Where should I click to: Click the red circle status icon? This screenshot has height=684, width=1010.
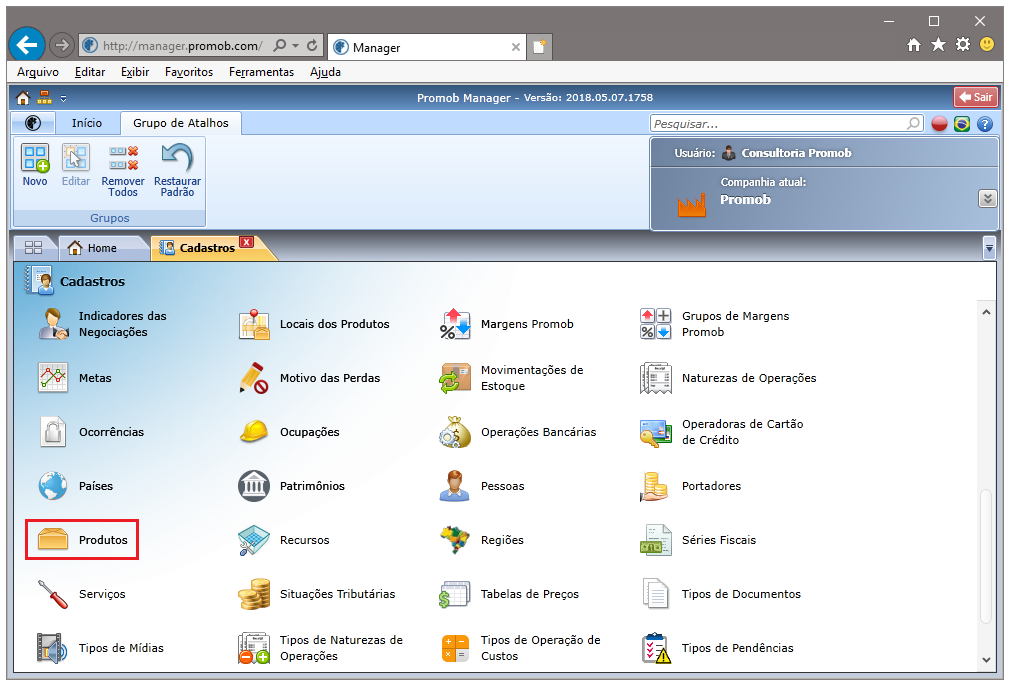(939, 124)
